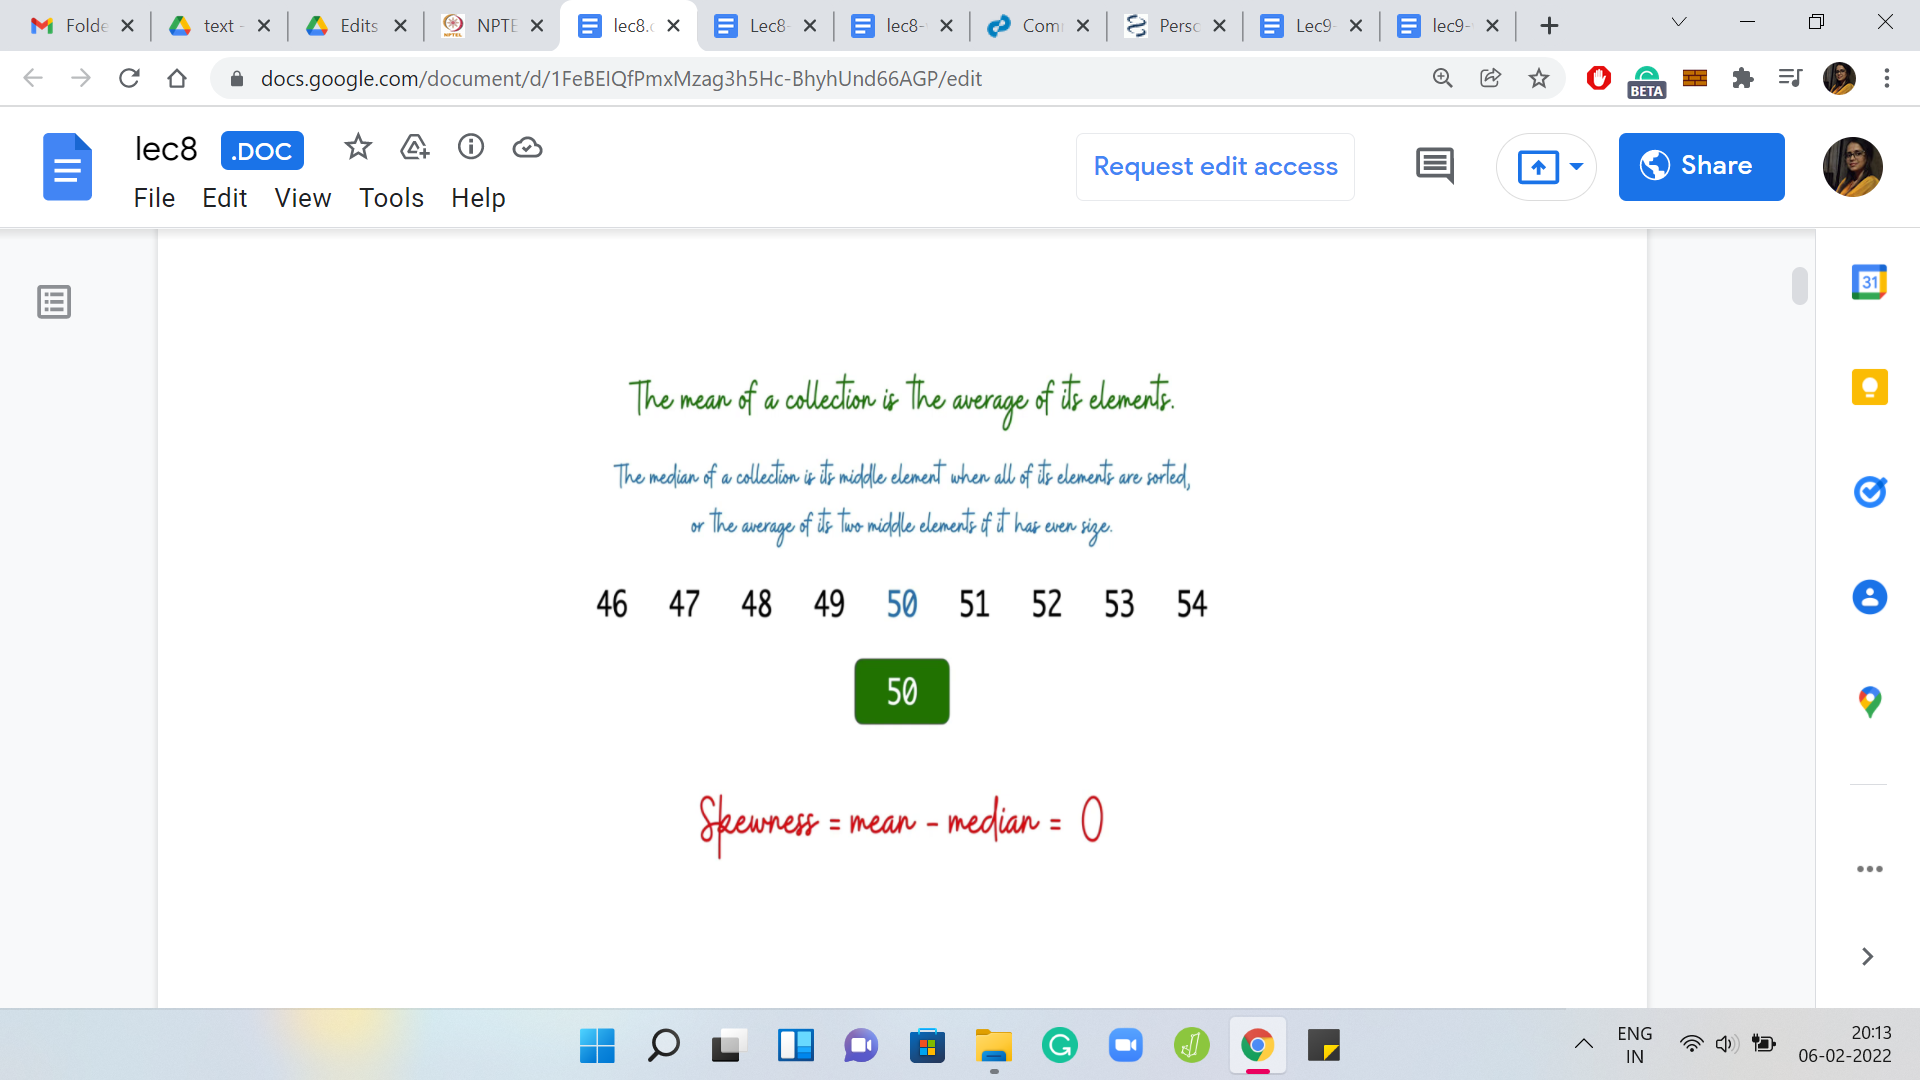Open Google Calendar side panel
This screenshot has height=1080, width=1920.
1869,283
